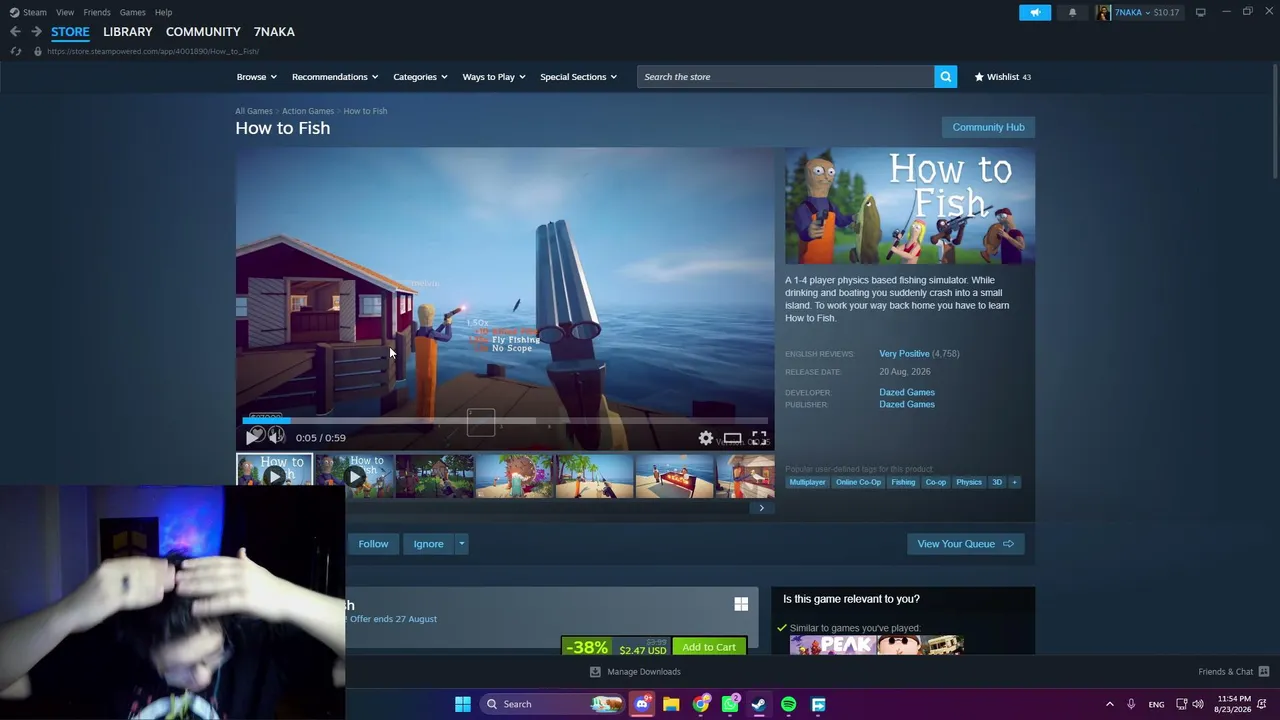The height and width of the screenshot is (720, 1280).
Task: Open the 7NAKA profile tab
Action: (274, 32)
